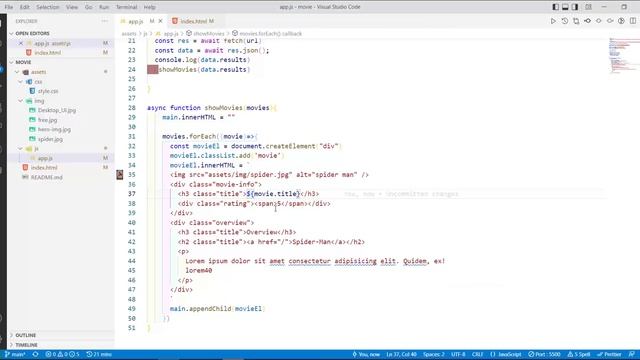Open the Edit menu
640x360 pixels.
[24, 7]
